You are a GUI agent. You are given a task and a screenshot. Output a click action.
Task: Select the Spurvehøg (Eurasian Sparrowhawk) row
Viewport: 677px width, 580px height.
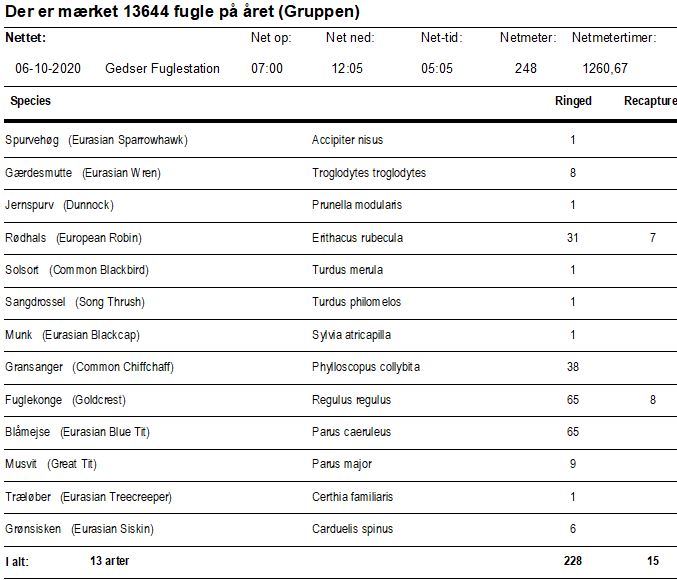[340, 140]
